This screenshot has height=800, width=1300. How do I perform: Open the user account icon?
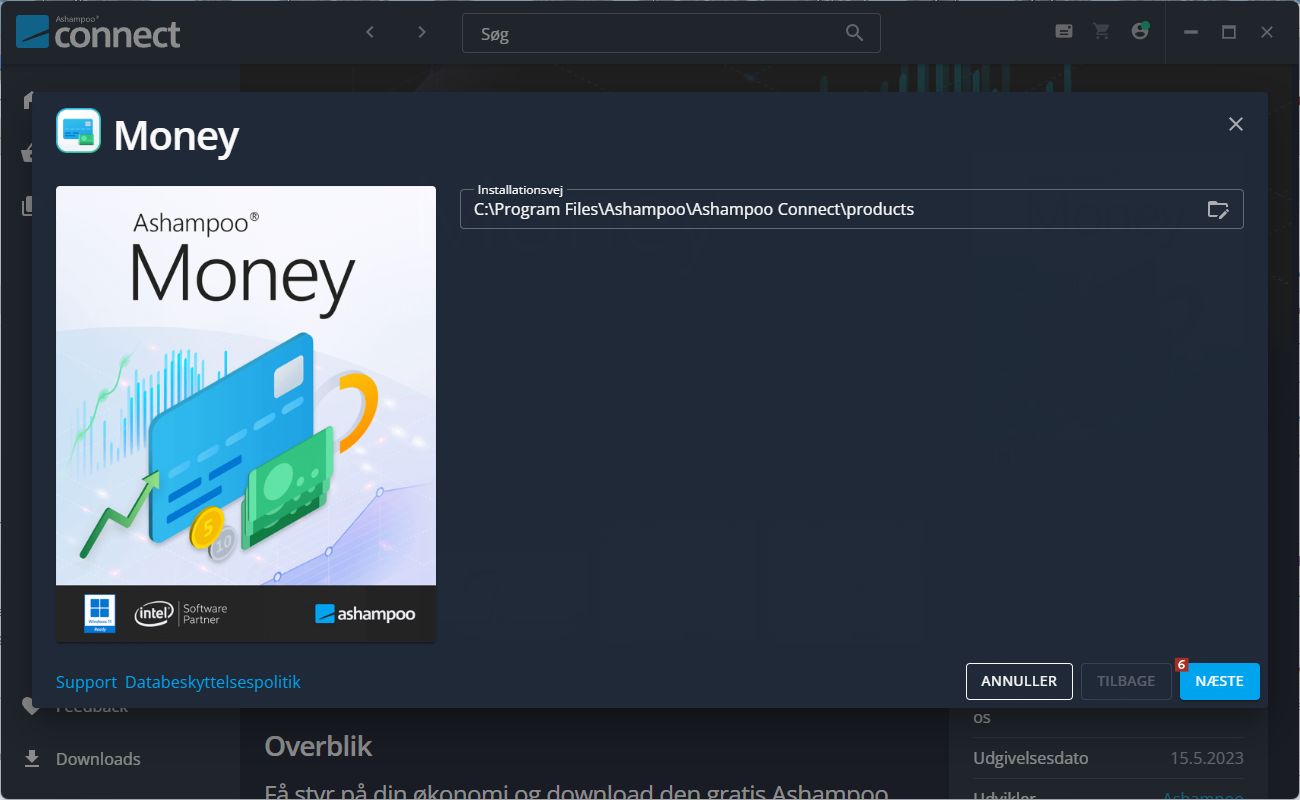coord(1140,32)
